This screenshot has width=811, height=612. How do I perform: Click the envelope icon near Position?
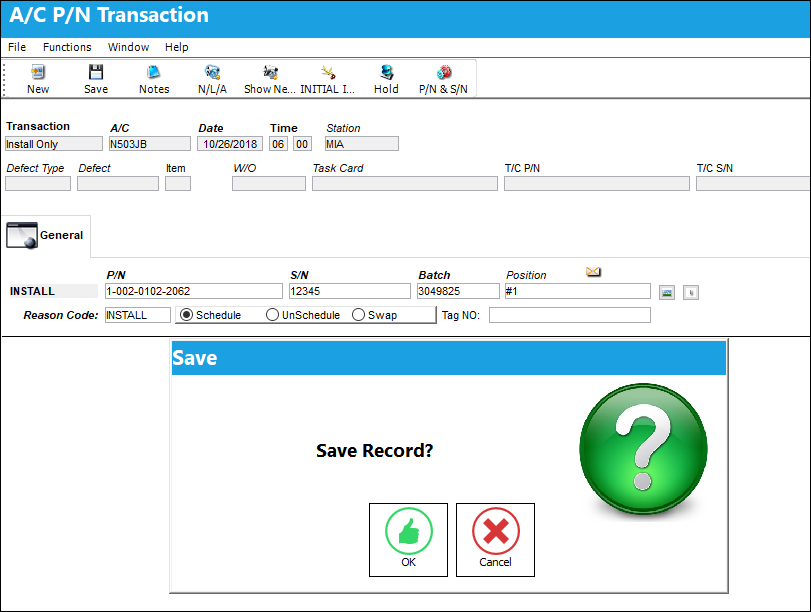point(593,272)
